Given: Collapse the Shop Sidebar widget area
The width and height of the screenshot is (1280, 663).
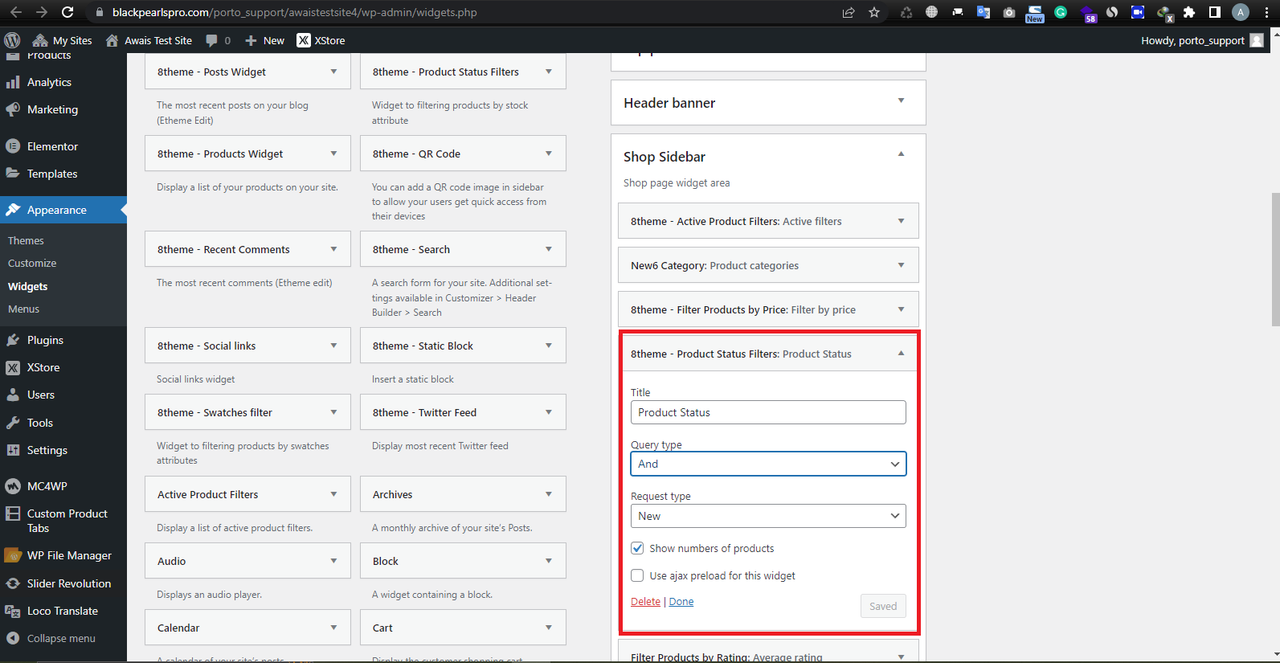Looking at the screenshot, I should pos(901,155).
